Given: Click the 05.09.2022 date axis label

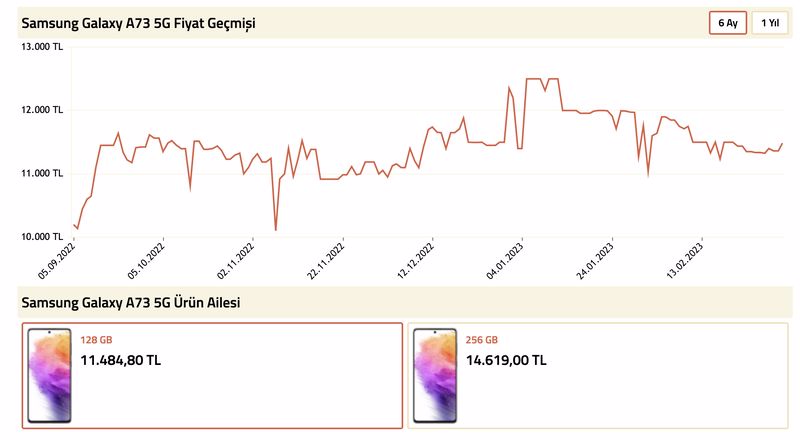Looking at the screenshot, I should tap(56, 260).
